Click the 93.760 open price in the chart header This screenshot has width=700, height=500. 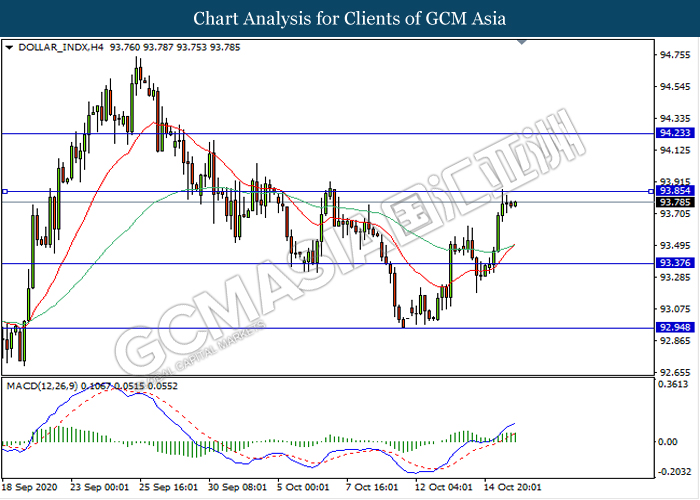tap(125, 47)
